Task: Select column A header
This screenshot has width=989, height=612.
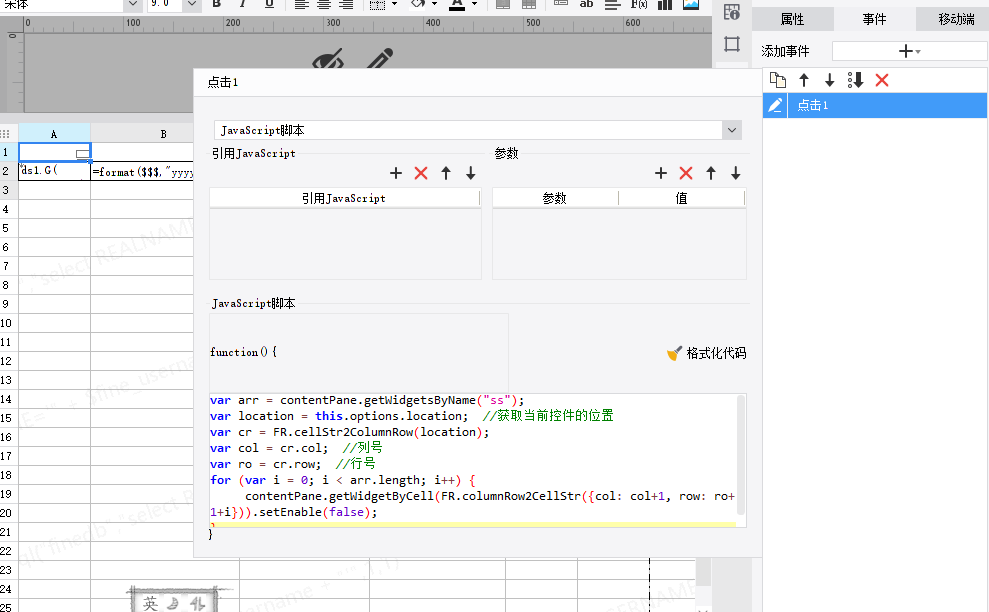Action: 54,133
